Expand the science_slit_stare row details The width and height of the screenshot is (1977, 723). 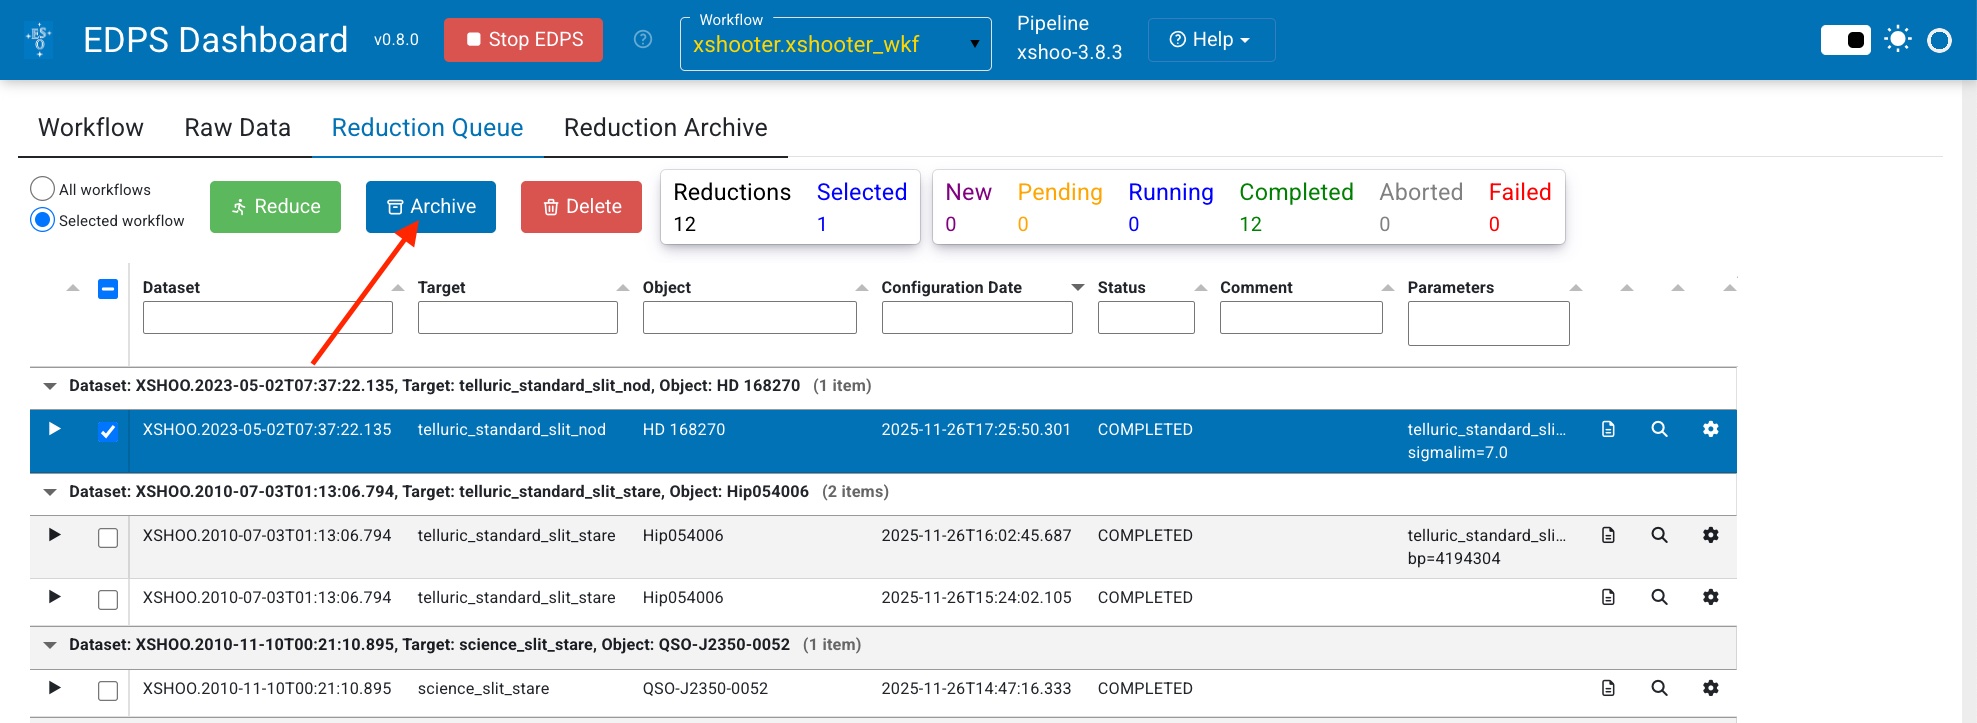(x=55, y=688)
